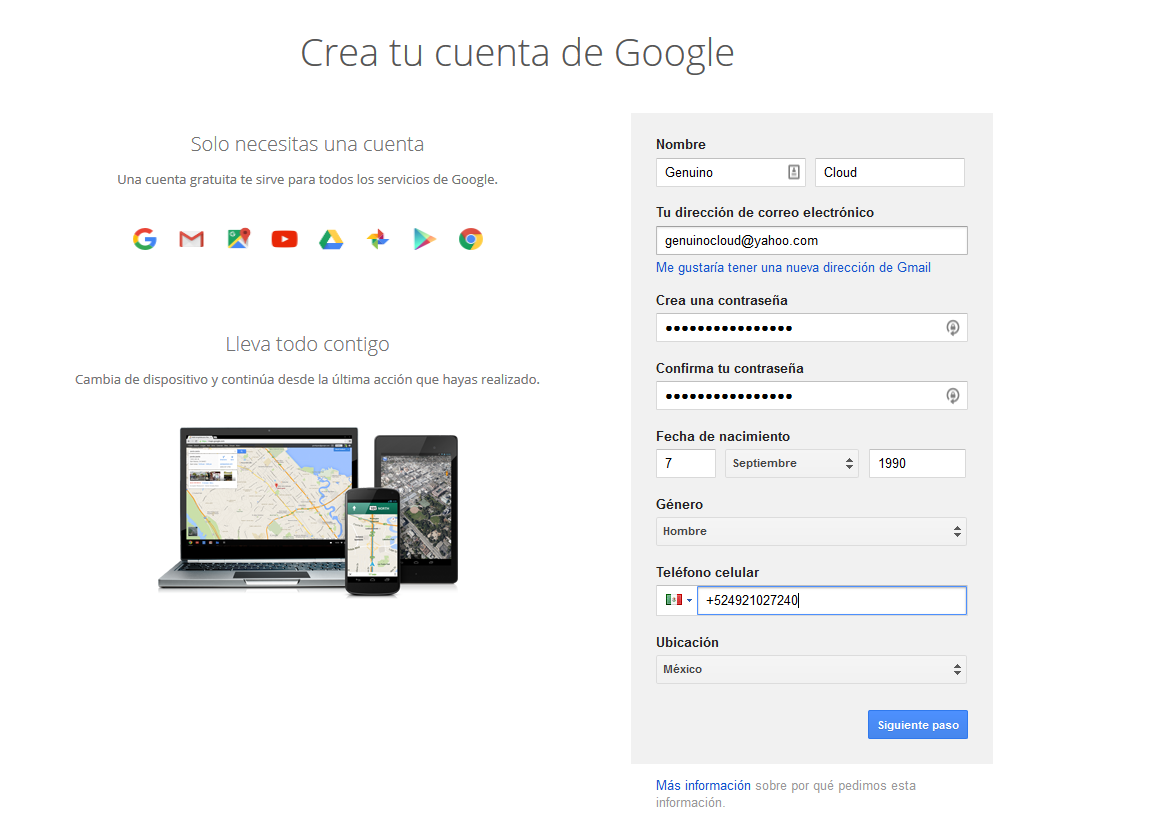This screenshot has height=823, width=1158.
Task: Click the birth day field showing 7
Action: click(686, 463)
